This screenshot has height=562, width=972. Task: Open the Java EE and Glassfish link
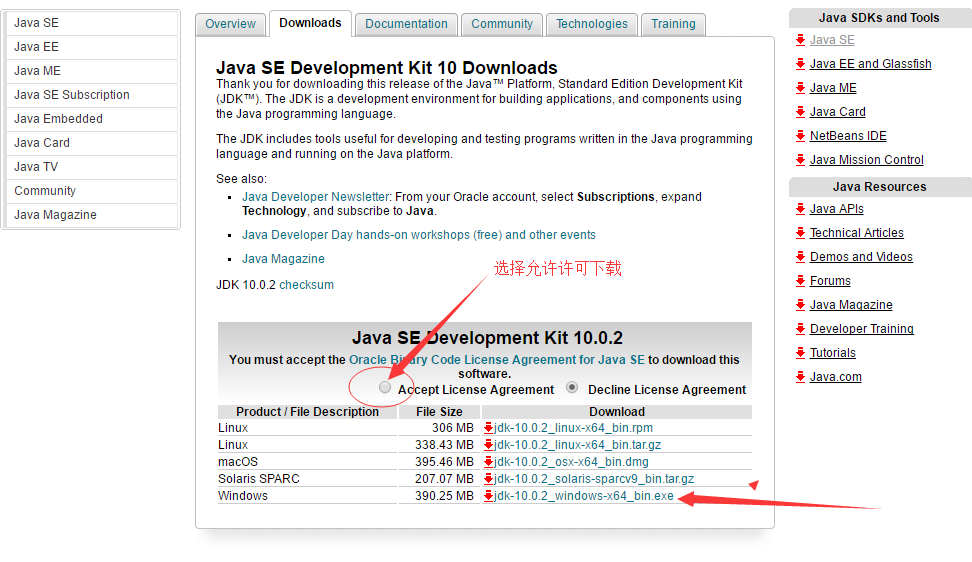pyautogui.click(x=870, y=64)
